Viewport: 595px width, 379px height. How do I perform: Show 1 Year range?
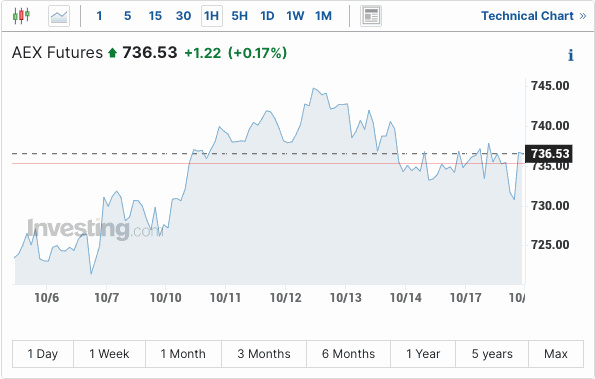tap(423, 354)
